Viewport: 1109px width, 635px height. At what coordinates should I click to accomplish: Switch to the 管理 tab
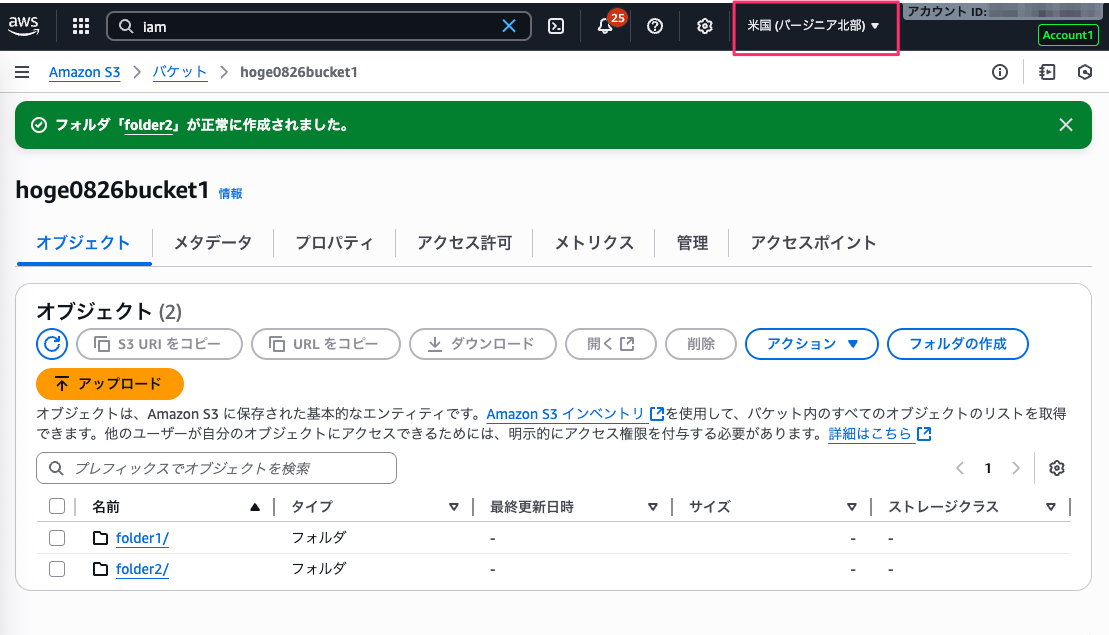click(692, 243)
